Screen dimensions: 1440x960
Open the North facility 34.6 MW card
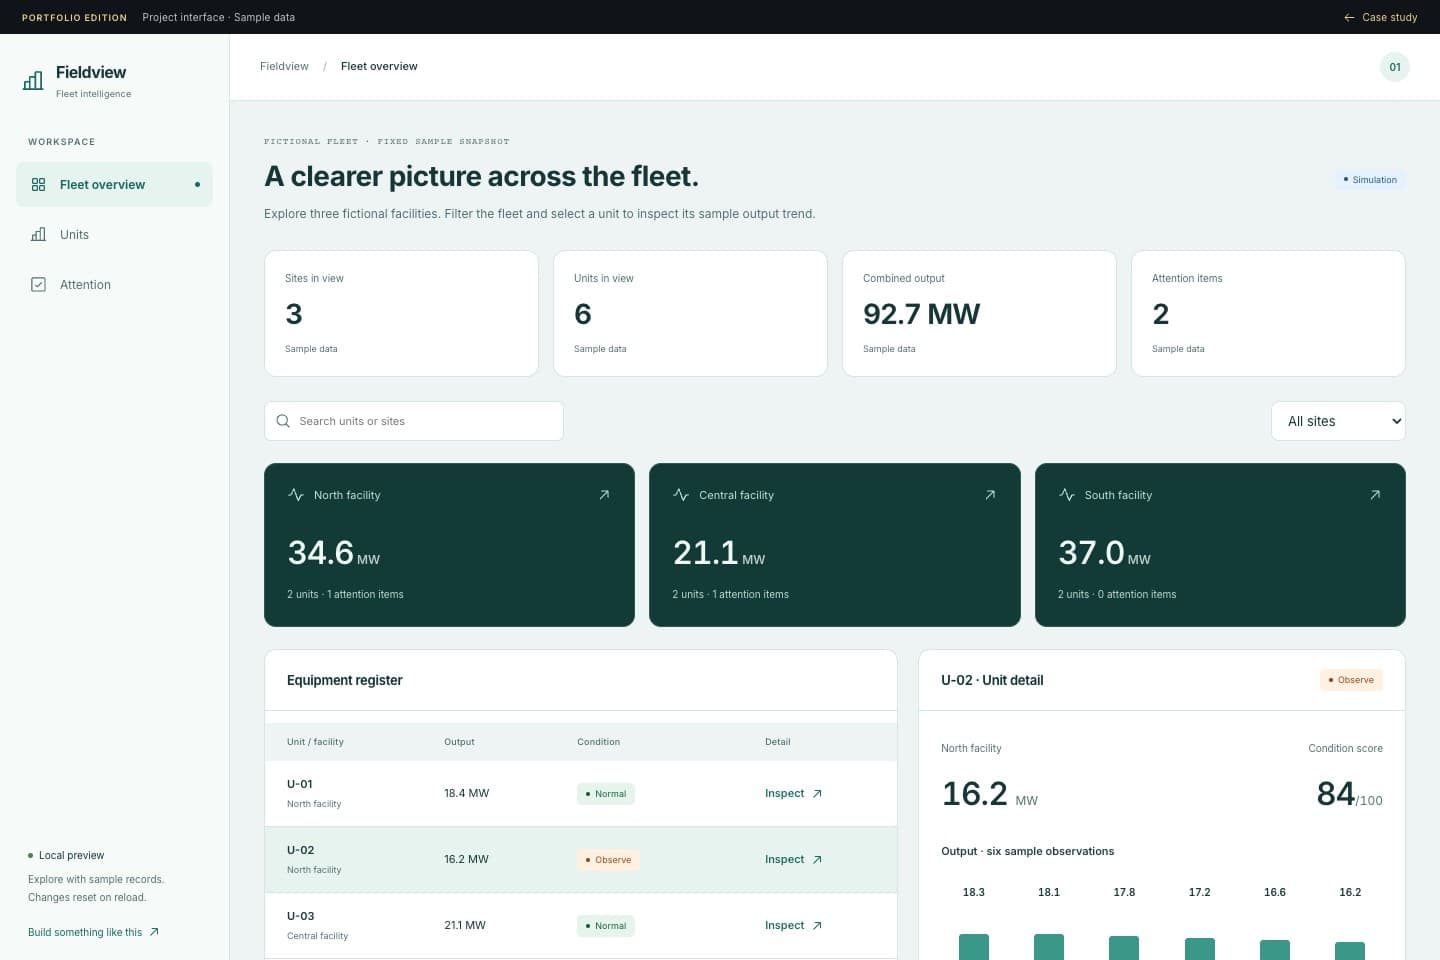pyautogui.click(x=449, y=545)
